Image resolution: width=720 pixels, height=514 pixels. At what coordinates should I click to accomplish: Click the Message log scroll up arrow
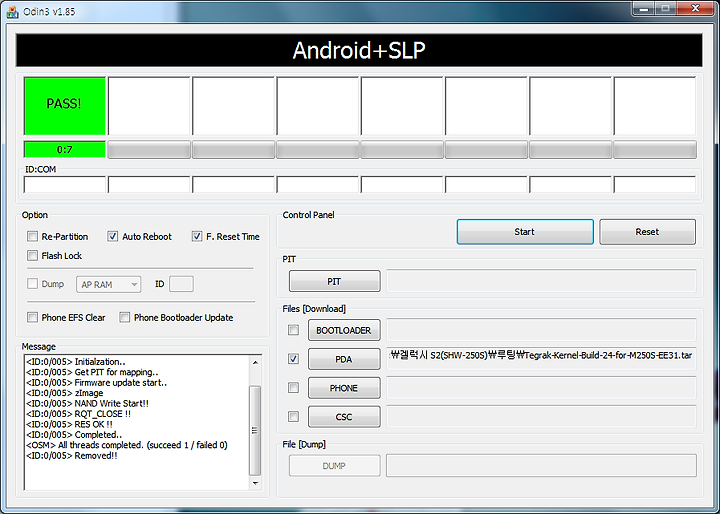tap(255, 362)
